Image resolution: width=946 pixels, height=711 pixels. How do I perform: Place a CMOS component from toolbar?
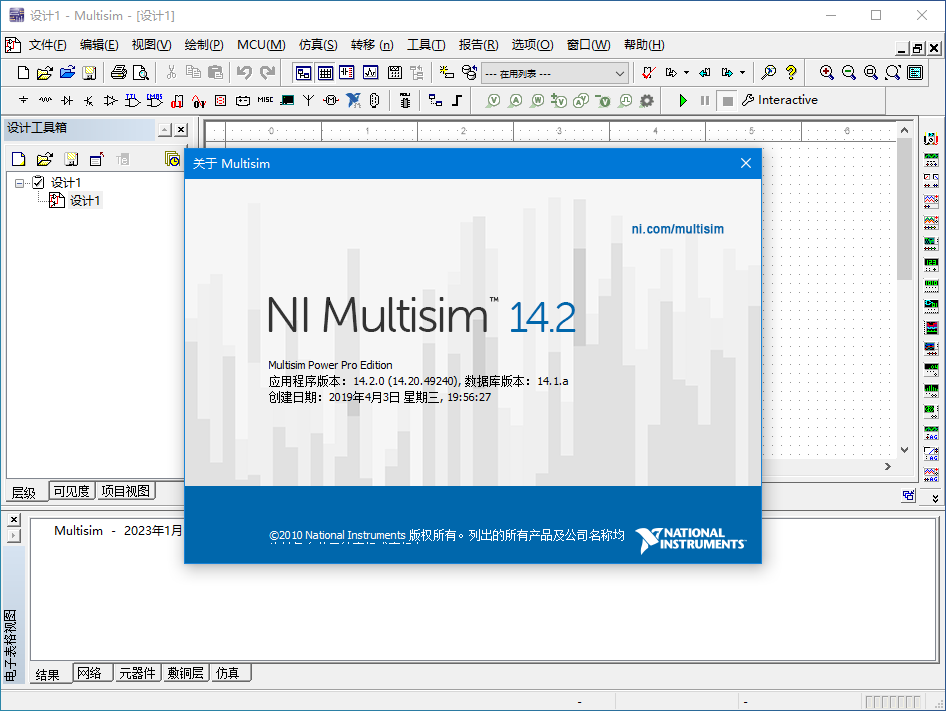(154, 100)
